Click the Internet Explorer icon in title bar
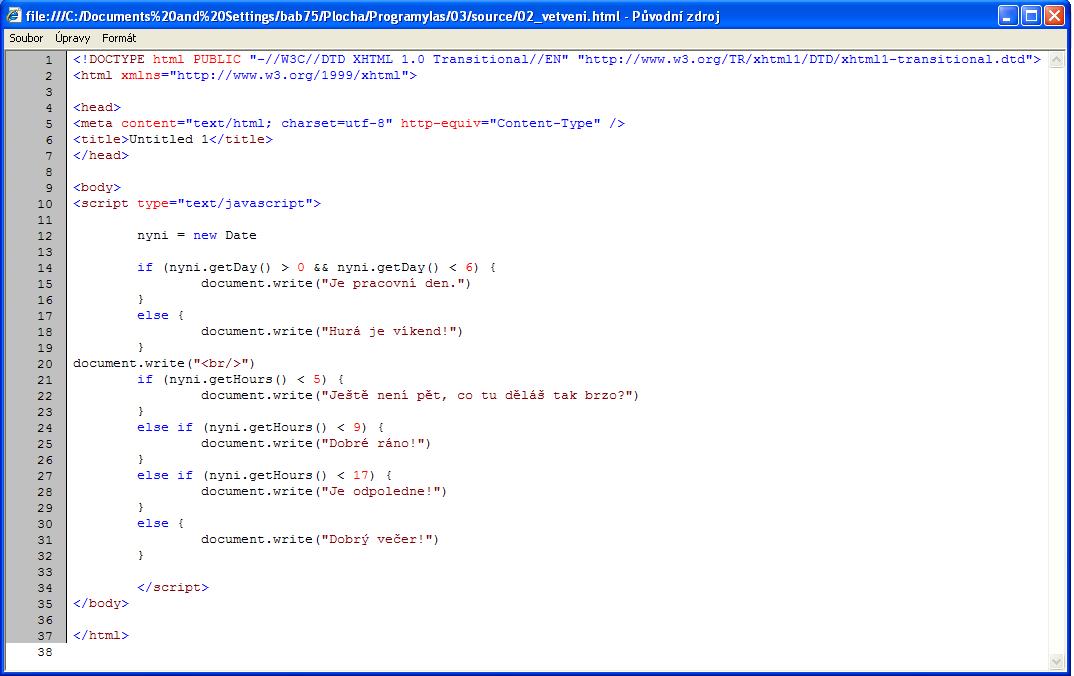Viewport: 1074px width, 676px height. click(x=14, y=15)
